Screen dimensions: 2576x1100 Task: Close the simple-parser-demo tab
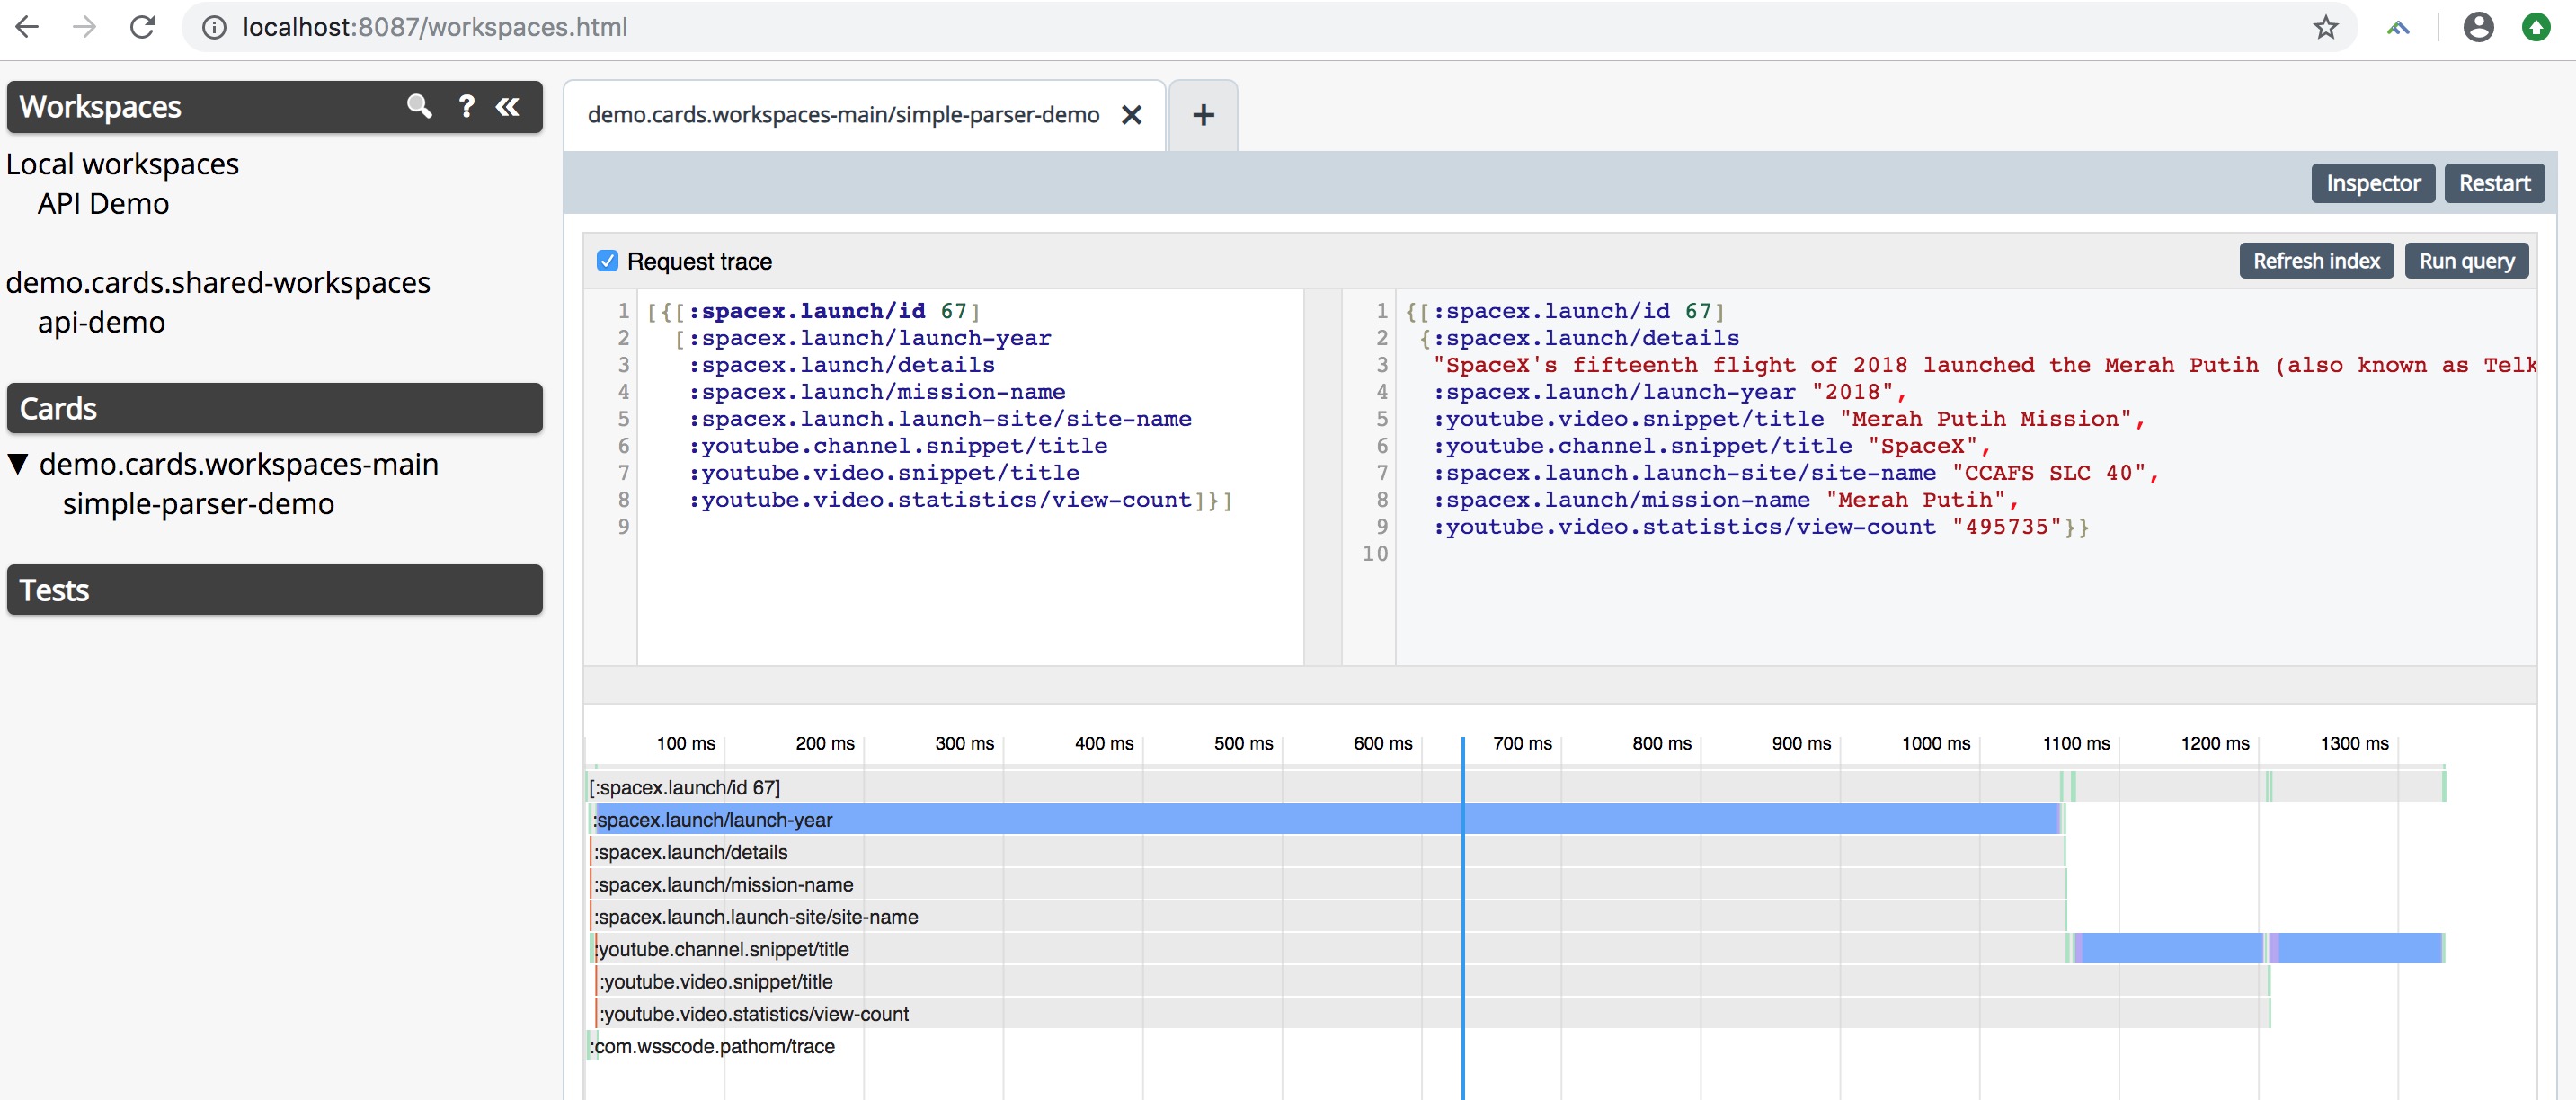1131,115
